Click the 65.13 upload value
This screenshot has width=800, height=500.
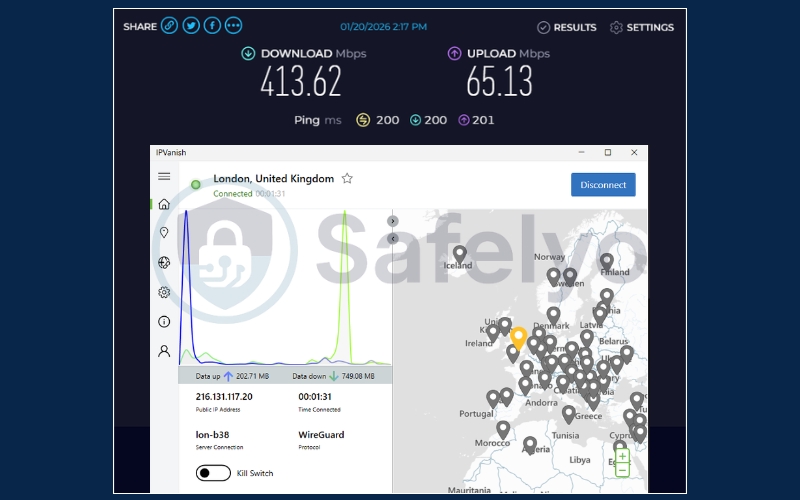[x=499, y=82]
